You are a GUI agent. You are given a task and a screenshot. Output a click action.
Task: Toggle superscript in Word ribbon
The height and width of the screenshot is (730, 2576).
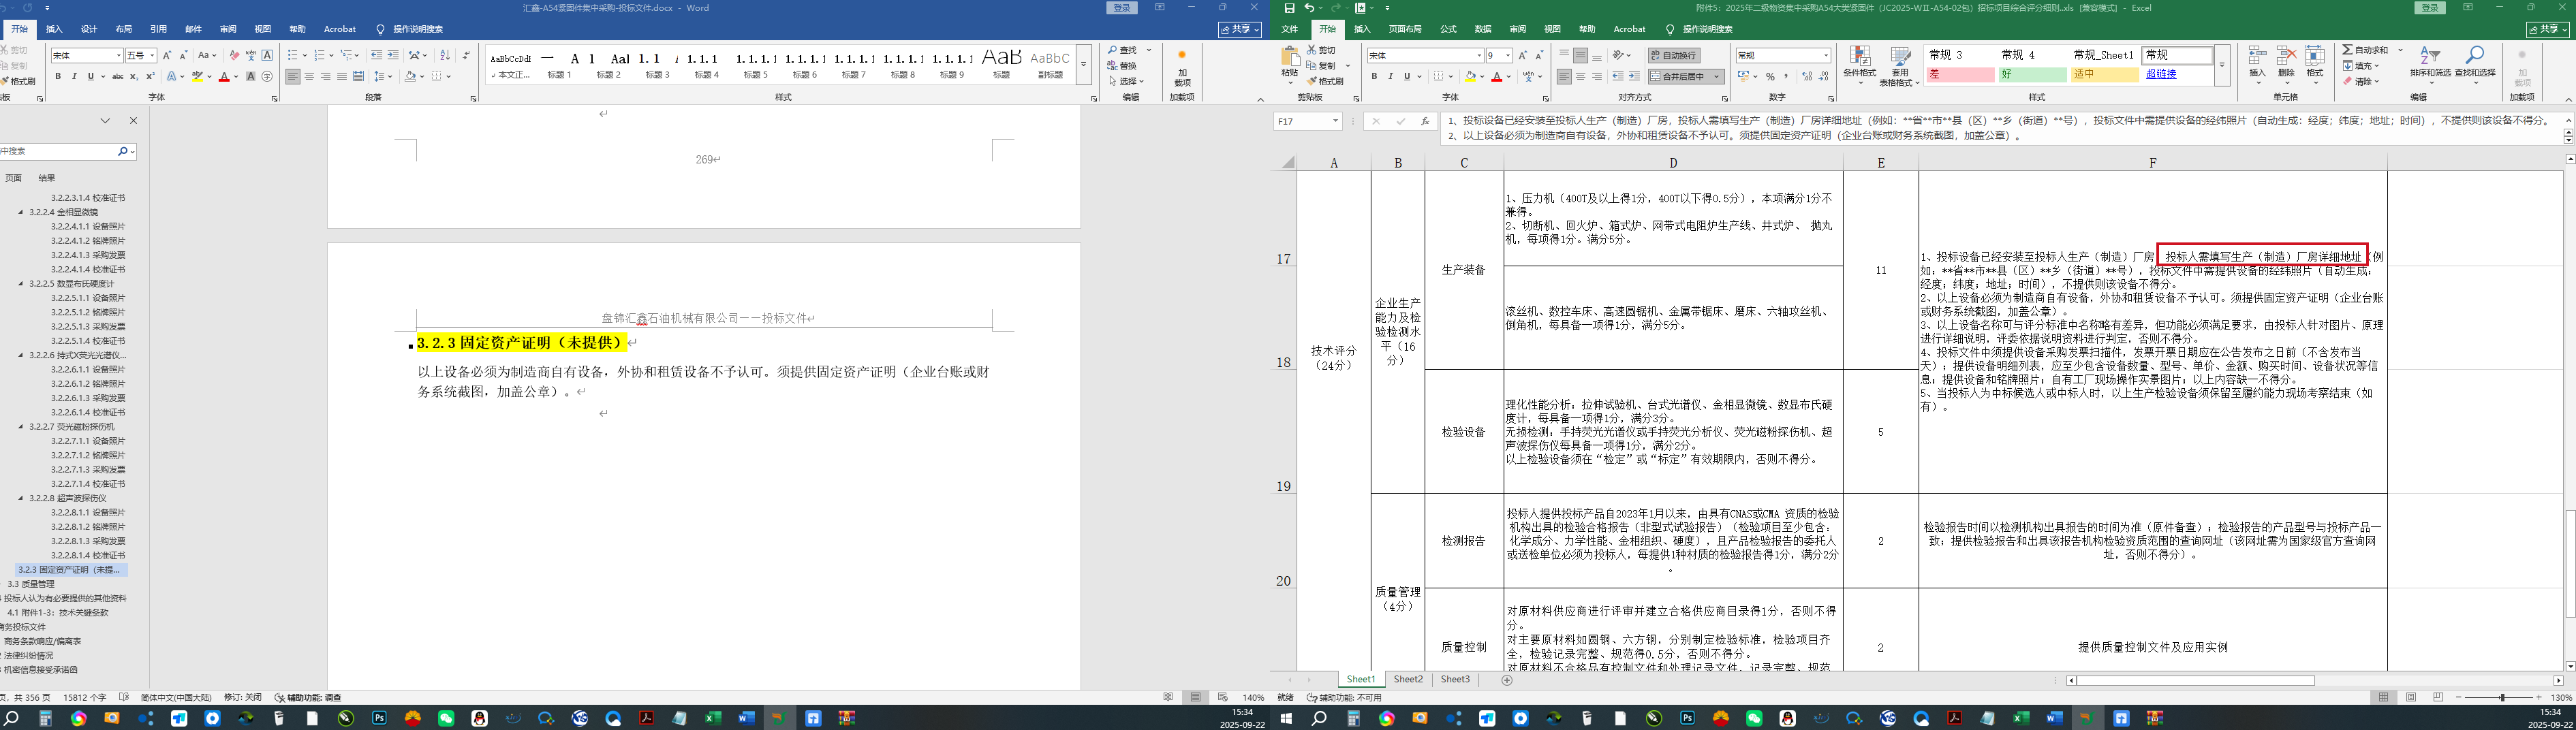click(x=150, y=76)
